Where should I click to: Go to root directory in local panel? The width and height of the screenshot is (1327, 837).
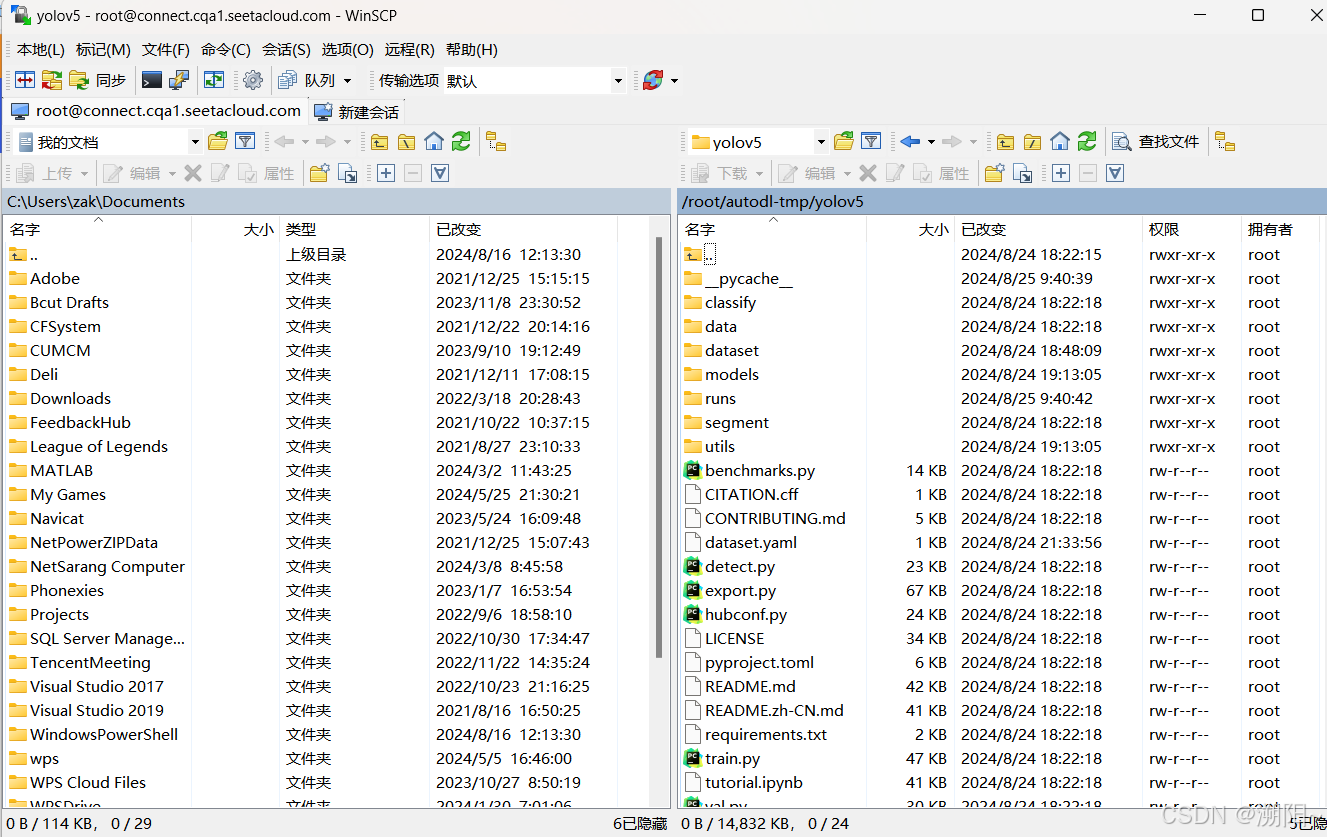pyautogui.click(x=407, y=142)
